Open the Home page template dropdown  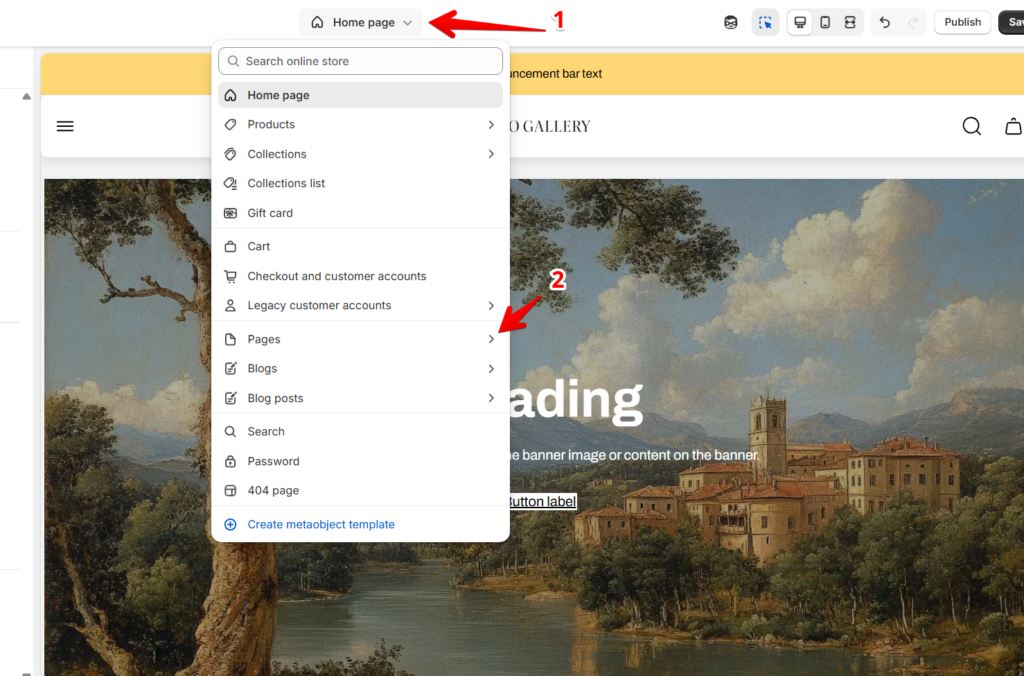click(360, 22)
